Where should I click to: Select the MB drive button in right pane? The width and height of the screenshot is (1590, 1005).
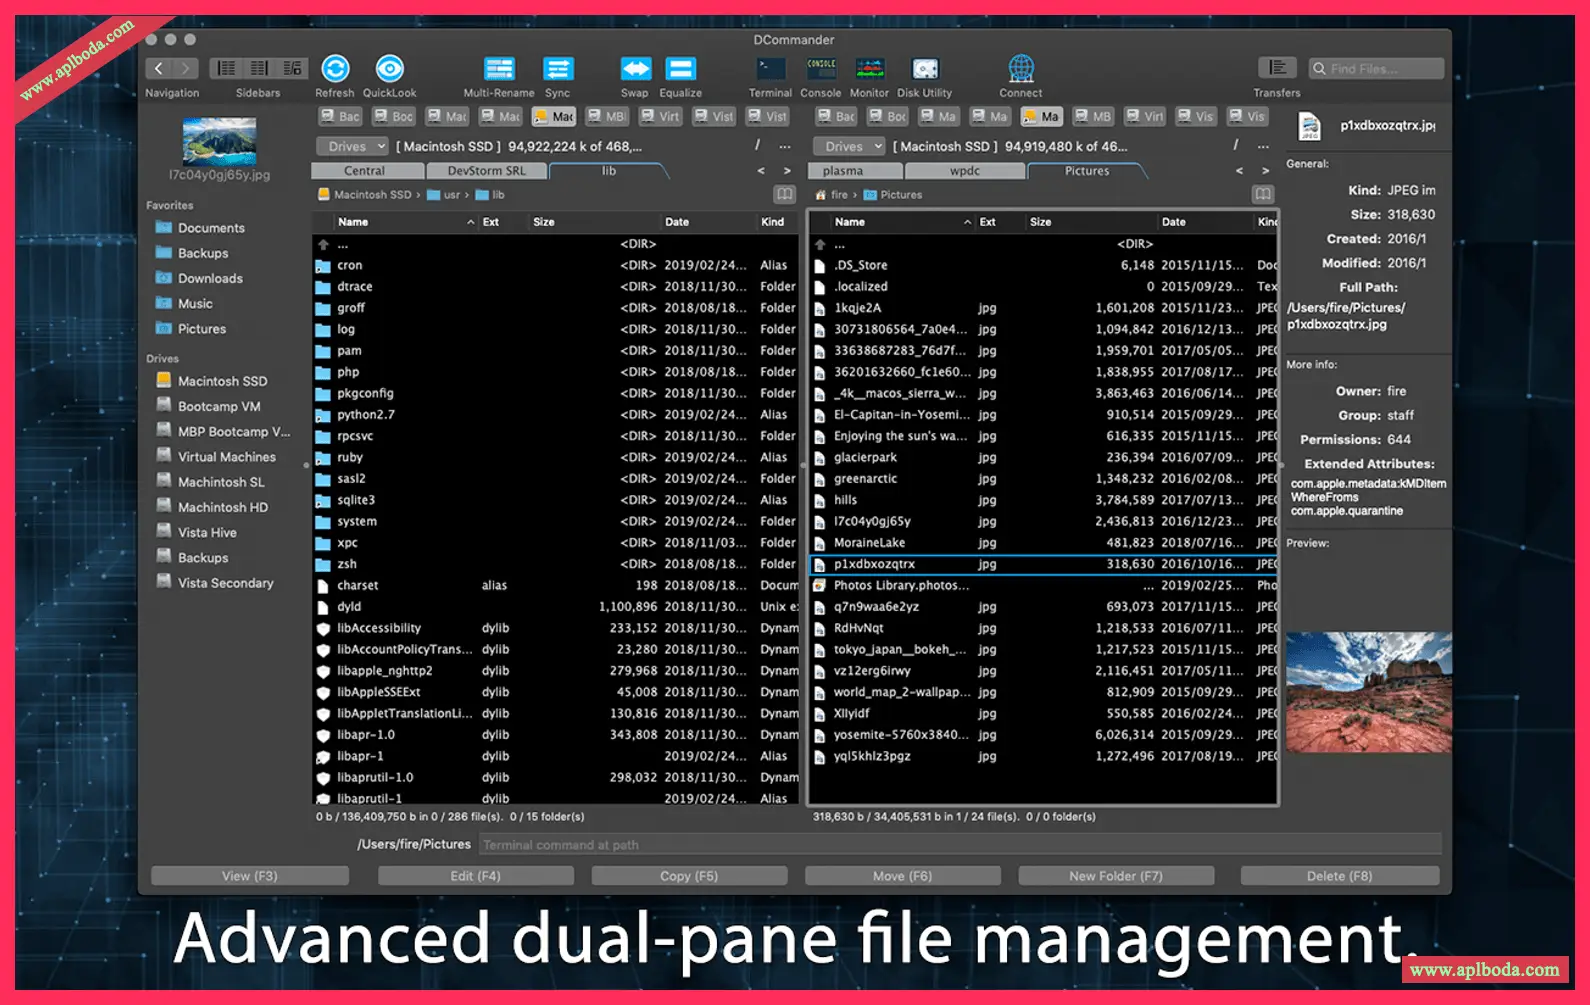click(x=1093, y=117)
